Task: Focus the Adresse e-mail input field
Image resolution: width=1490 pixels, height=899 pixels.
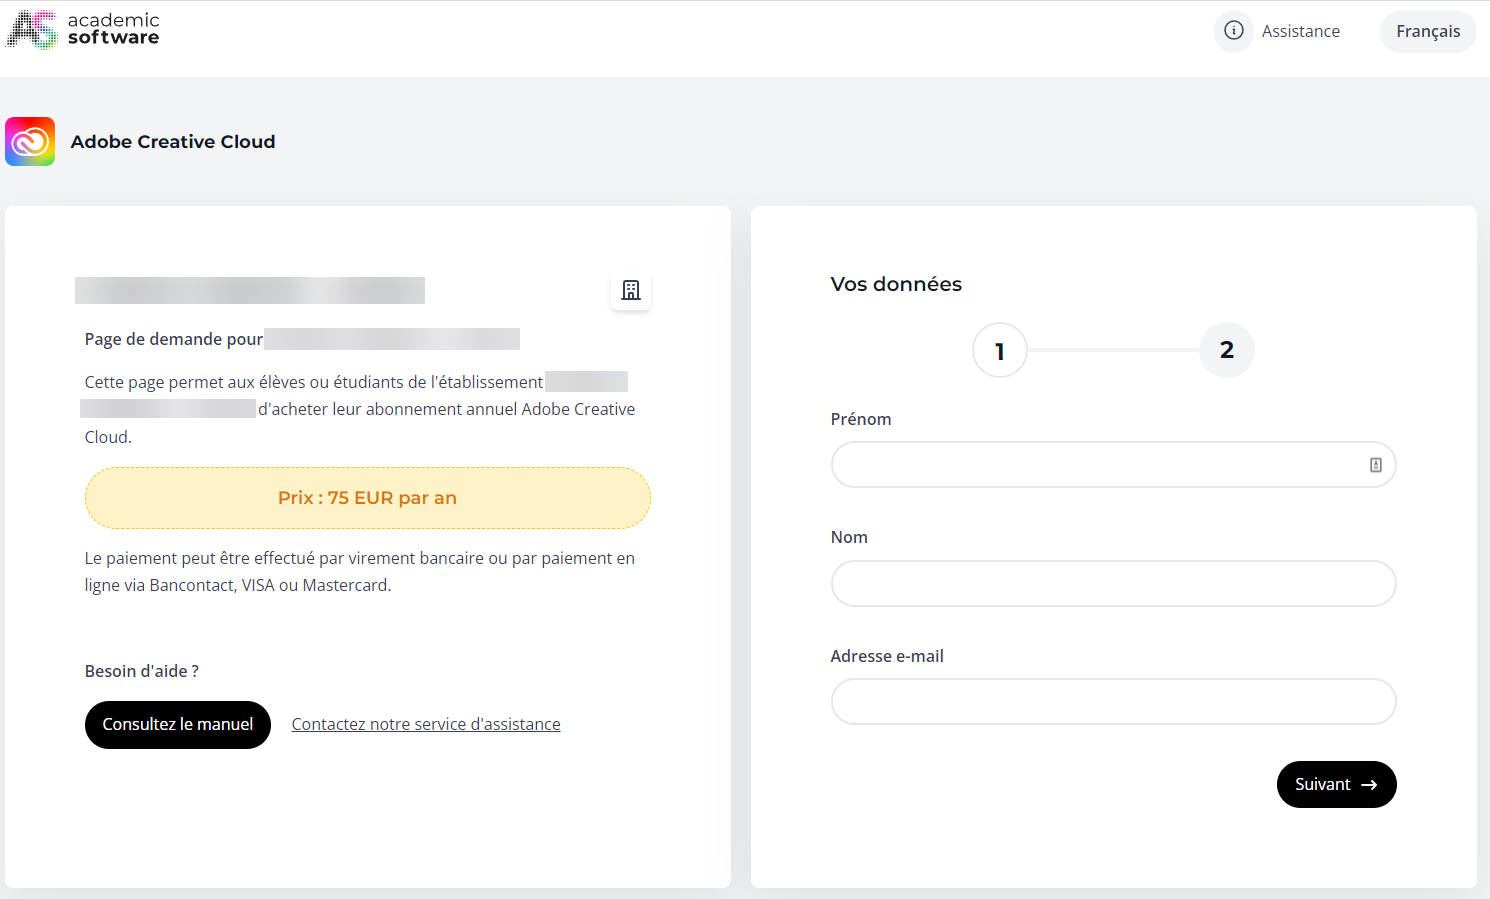Action: [1113, 702]
